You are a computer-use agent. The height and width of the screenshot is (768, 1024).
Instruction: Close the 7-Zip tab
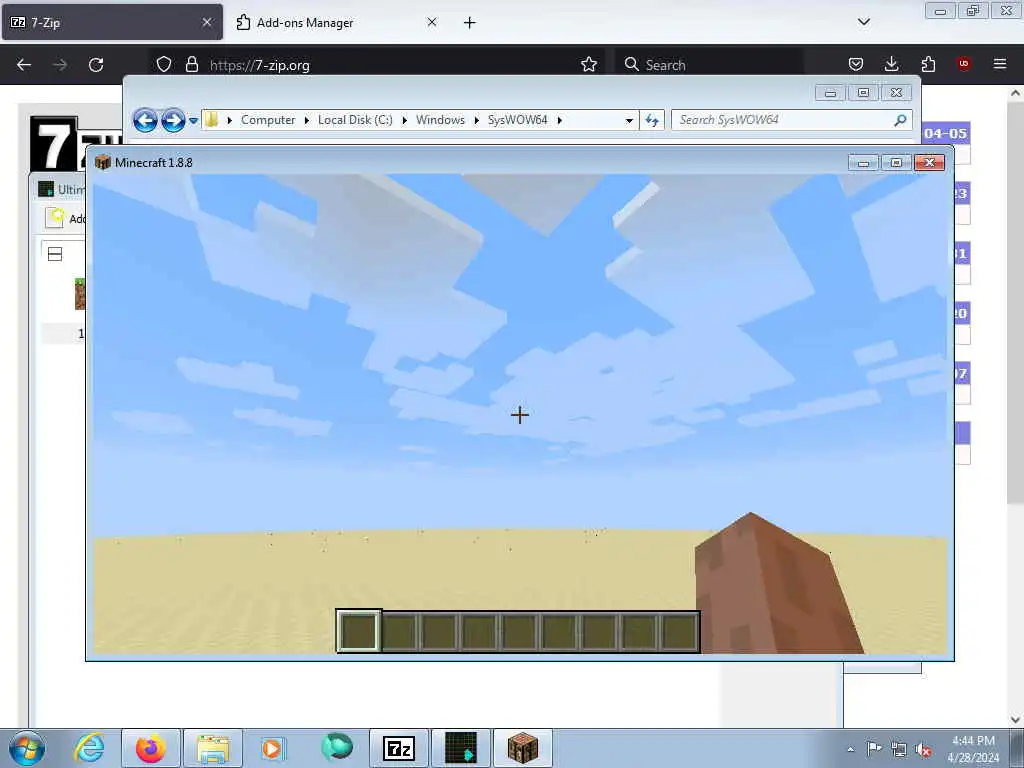point(207,22)
